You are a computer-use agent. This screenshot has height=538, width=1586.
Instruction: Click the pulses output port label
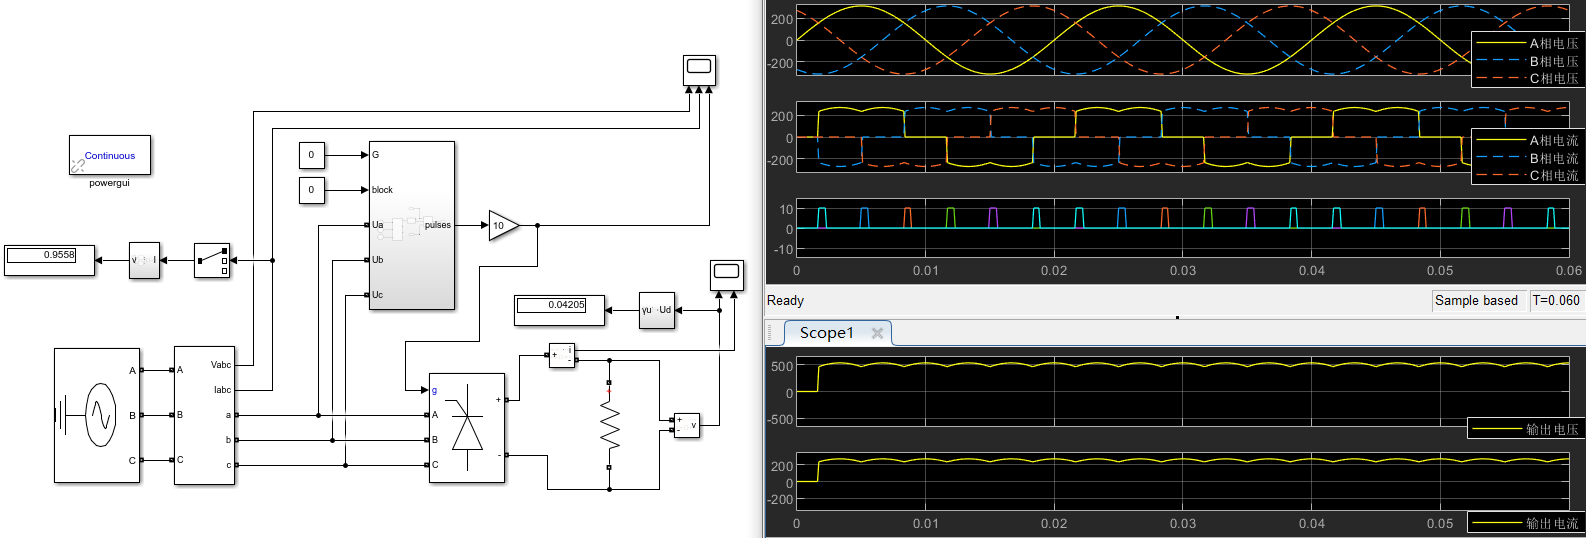coord(437,225)
